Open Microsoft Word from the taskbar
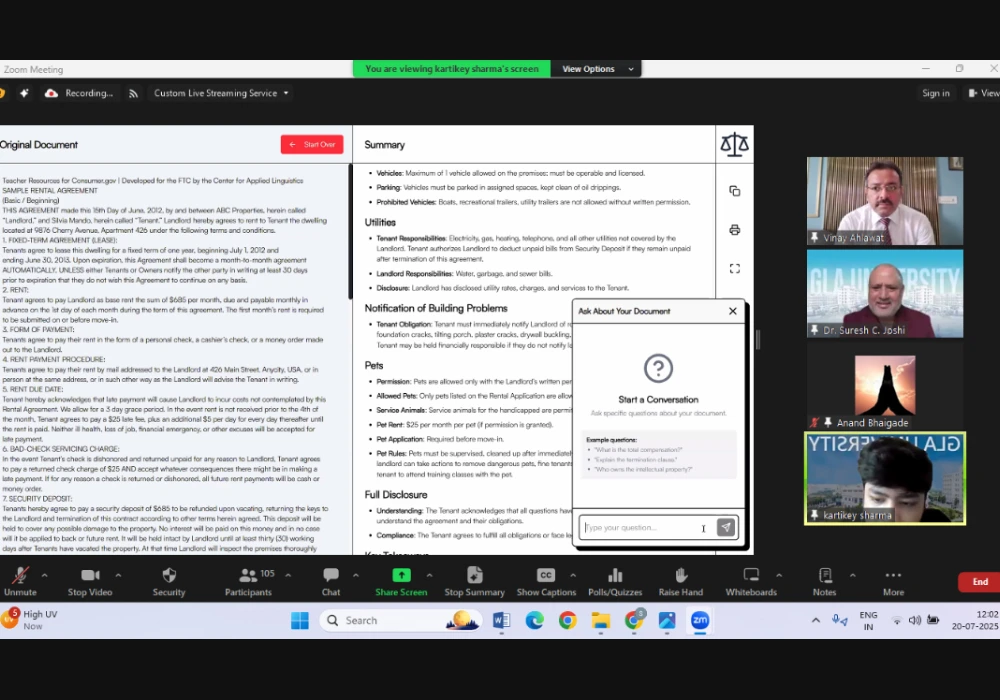Screen dimensions: 1000x700 pos(501,621)
